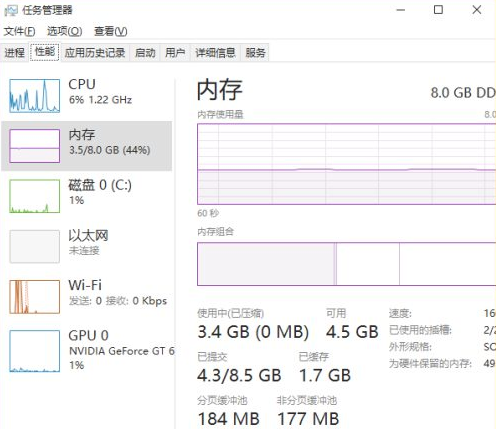Viewport: 496px width, 429px height.
Task: Switch to the 用户 tab
Action: (x=175, y=52)
